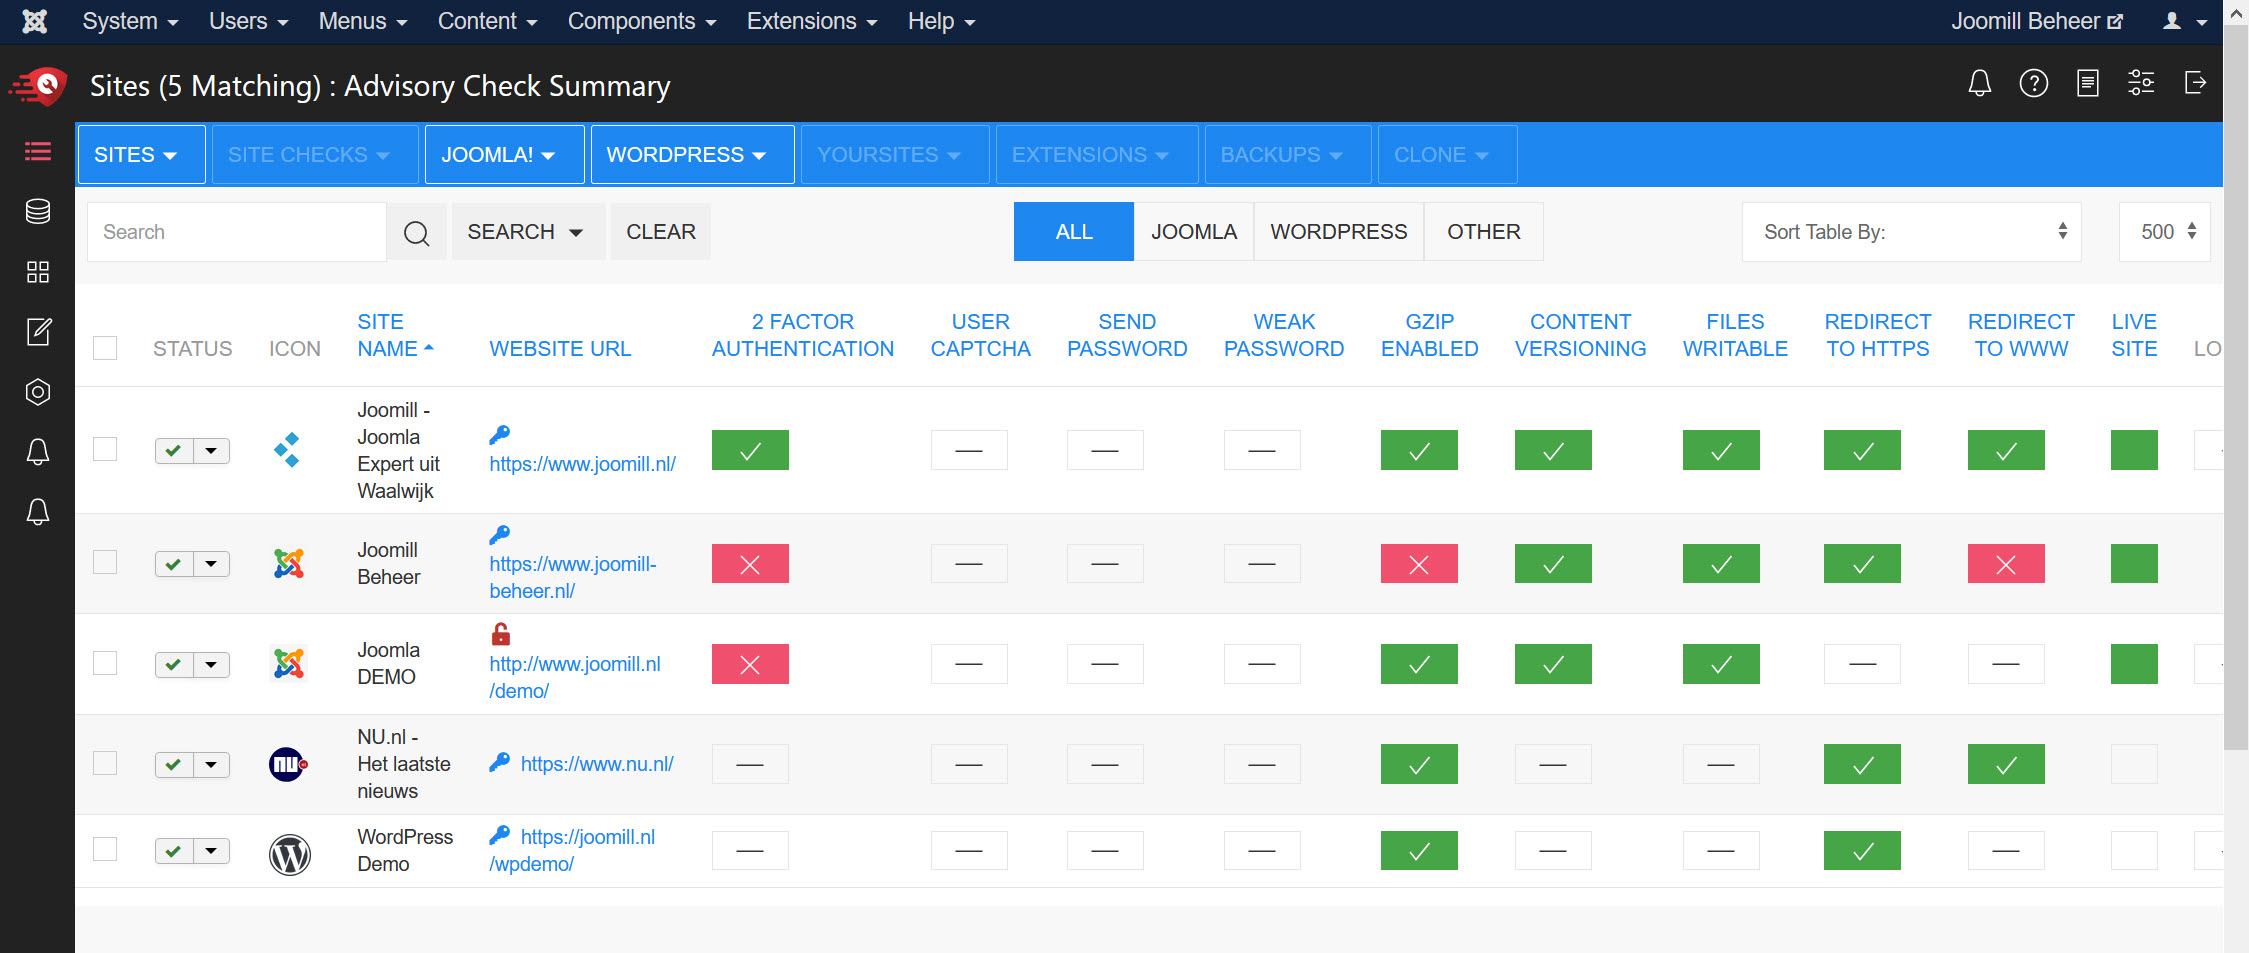Switch to the WORDPRESS filter tab
The width and height of the screenshot is (2249, 953).
[1338, 232]
